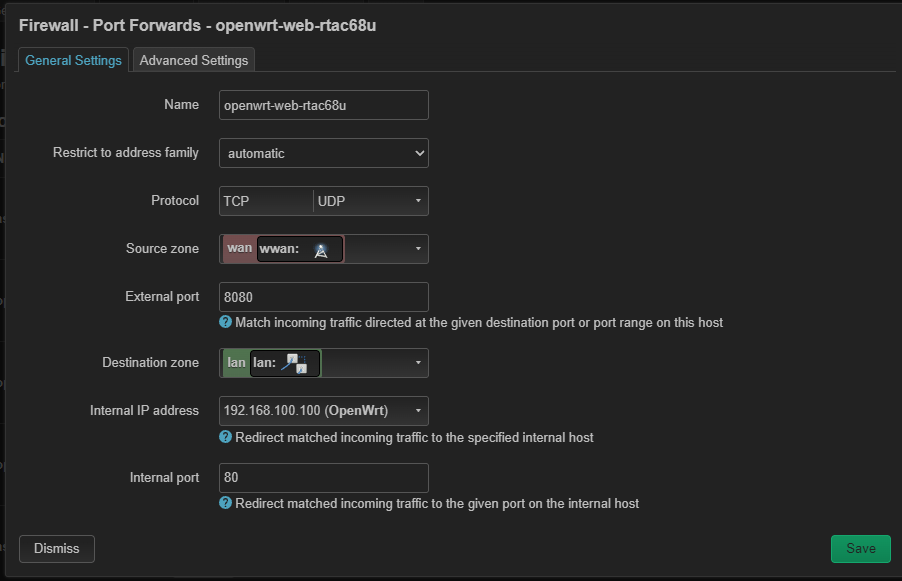Click the Redirect to given port help text
This screenshot has height=581, width=902.
pos(437,503)
